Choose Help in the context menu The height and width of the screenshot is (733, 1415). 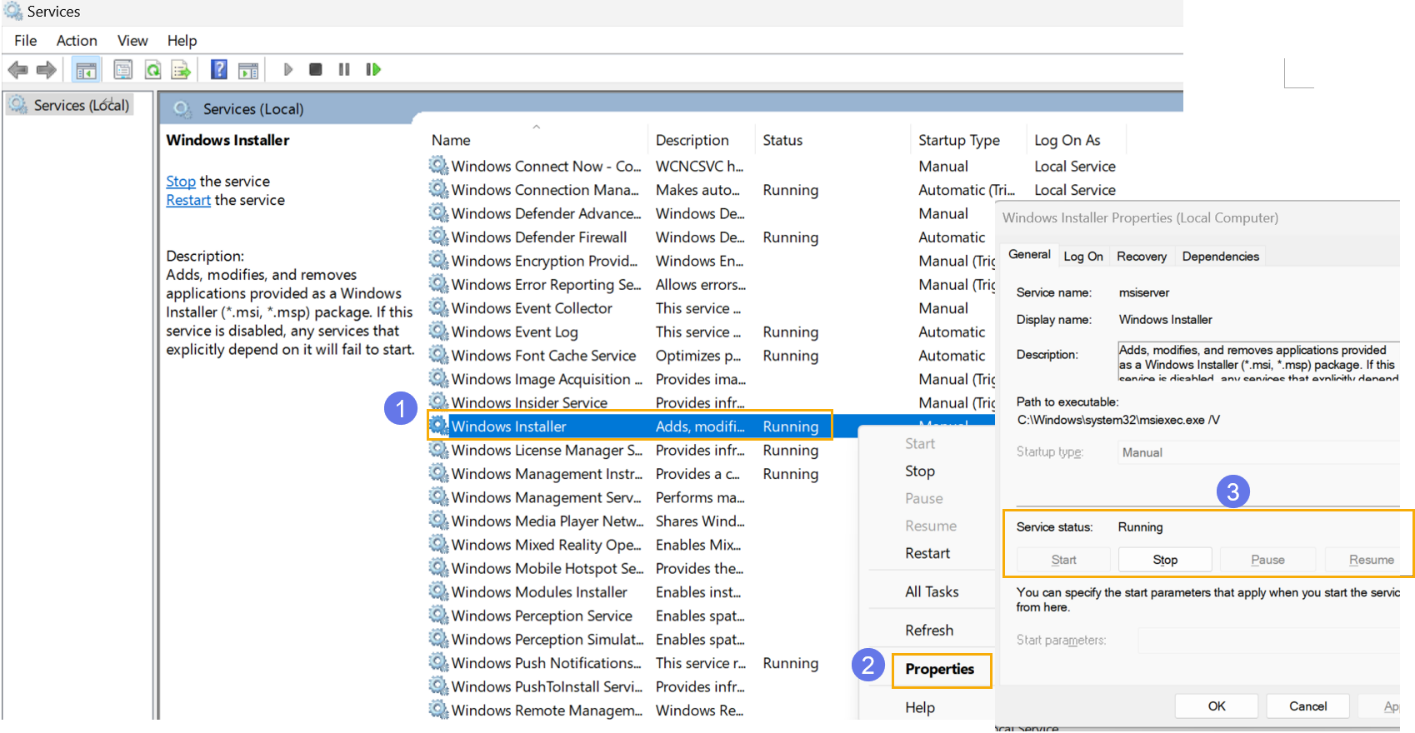click(920, 707)
